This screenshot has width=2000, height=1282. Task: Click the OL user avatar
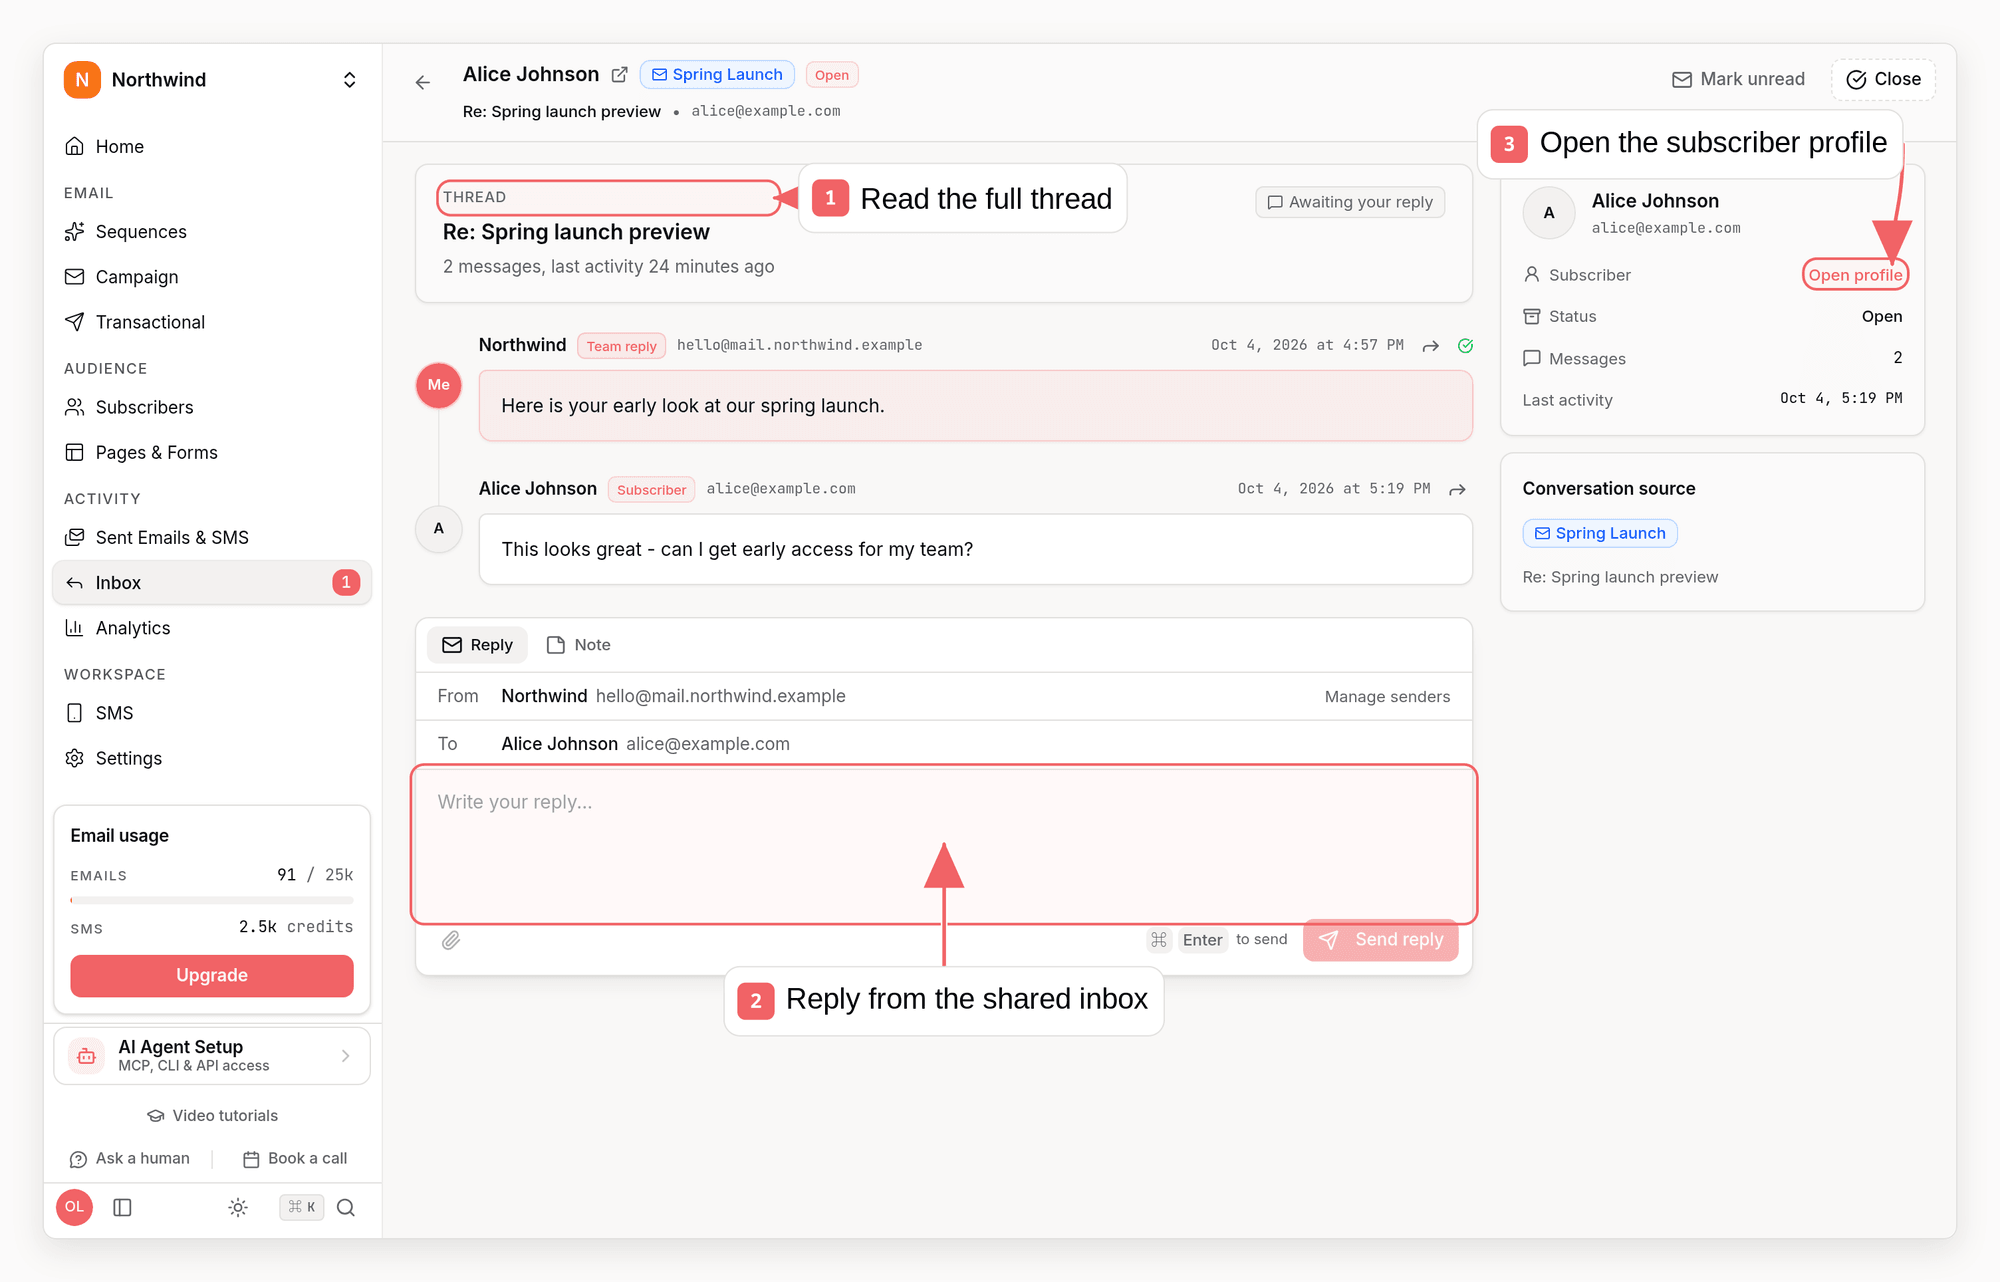75,1207
